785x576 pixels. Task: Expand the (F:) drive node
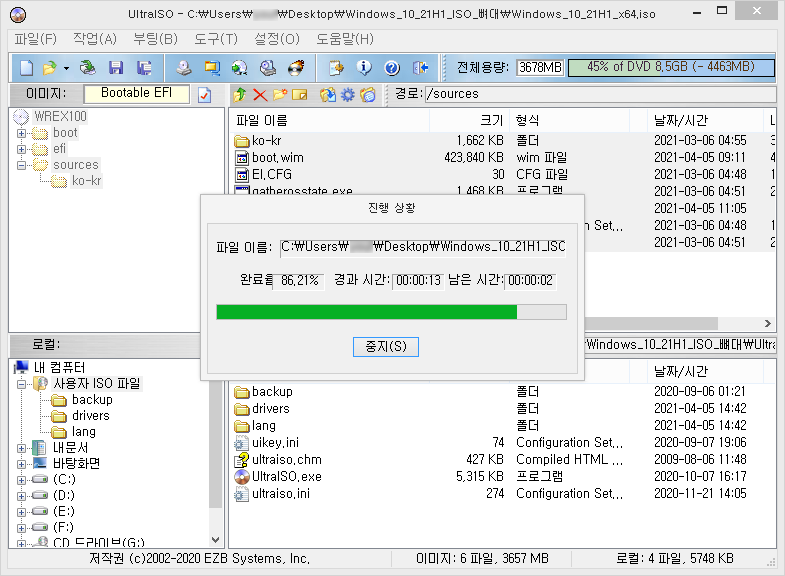[x=22, y=528]
